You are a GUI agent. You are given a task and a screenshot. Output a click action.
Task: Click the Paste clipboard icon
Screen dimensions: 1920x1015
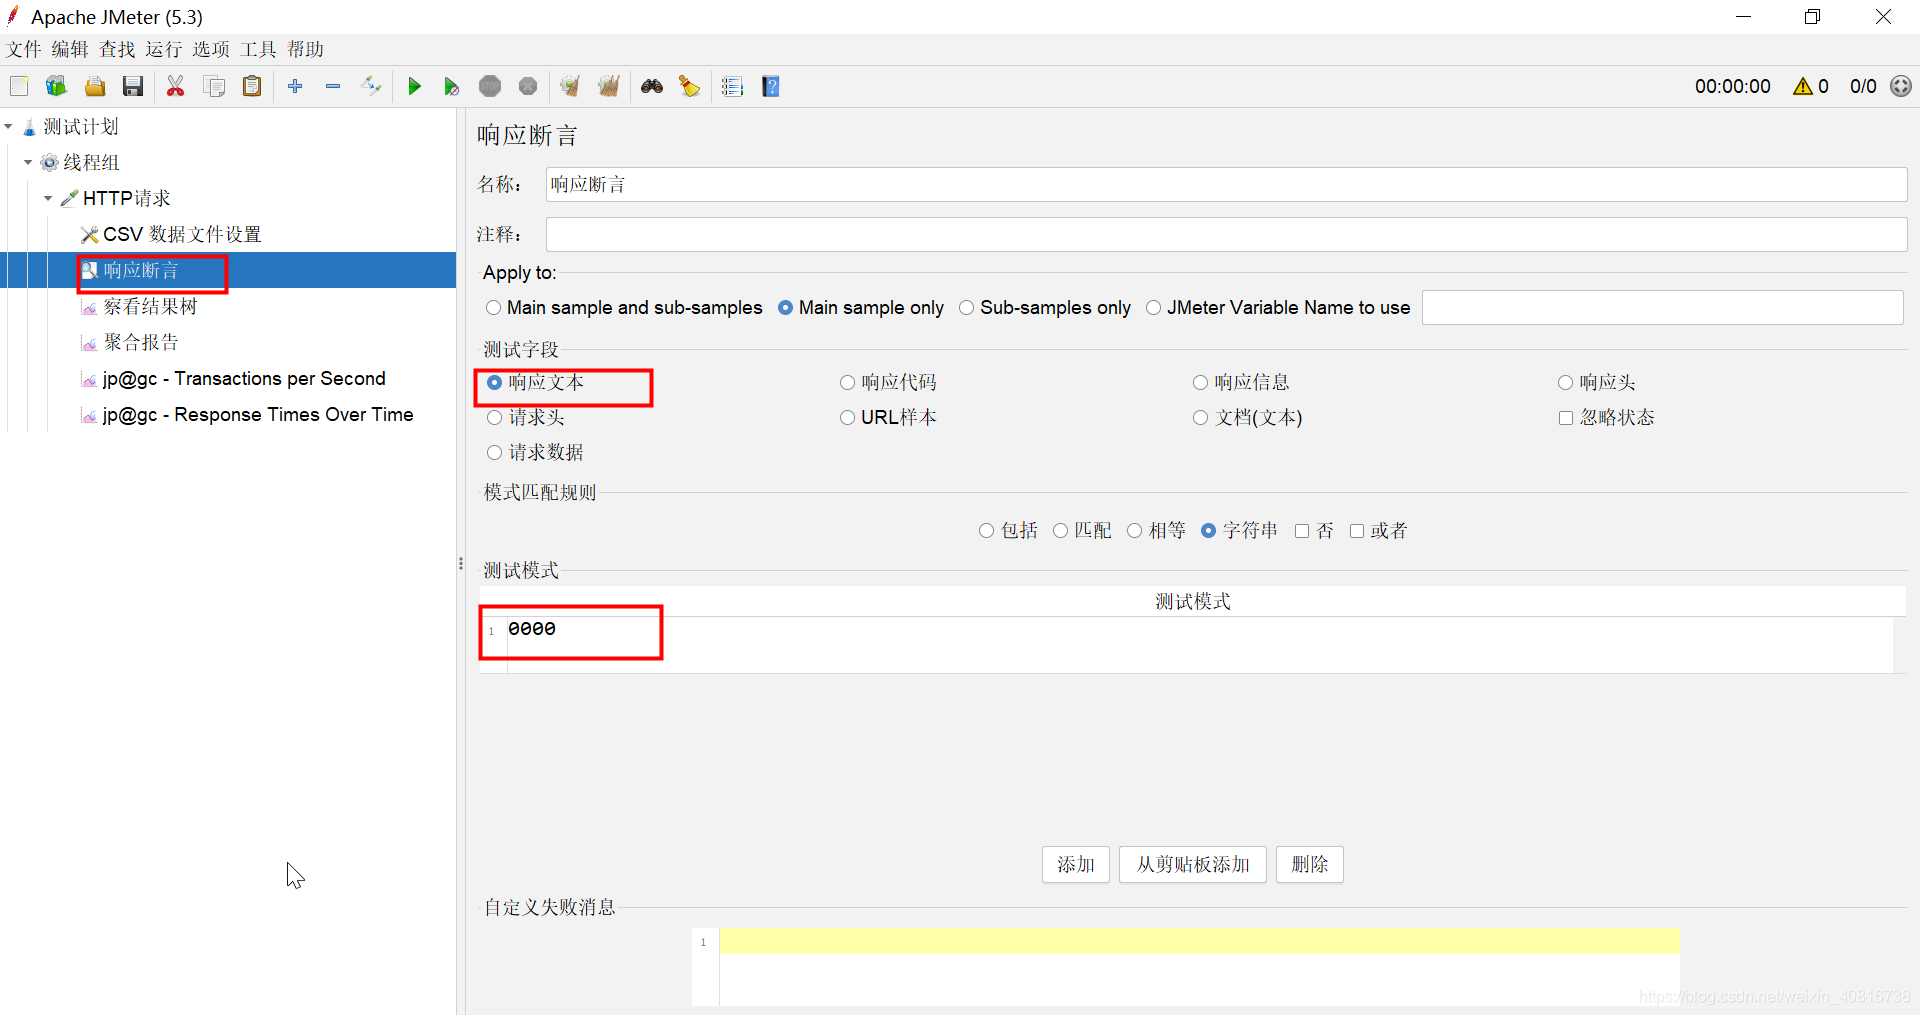point(252,87)
